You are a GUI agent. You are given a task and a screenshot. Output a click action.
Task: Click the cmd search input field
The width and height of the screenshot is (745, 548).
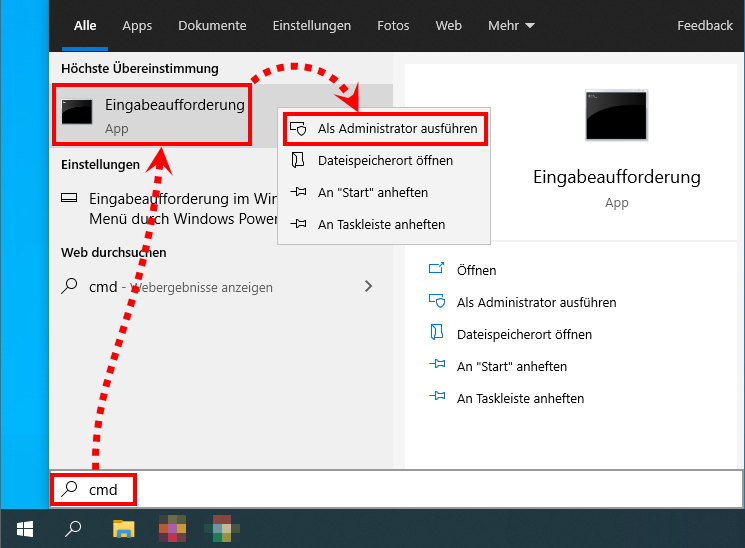pyautogui.click(x=400, y=490)
